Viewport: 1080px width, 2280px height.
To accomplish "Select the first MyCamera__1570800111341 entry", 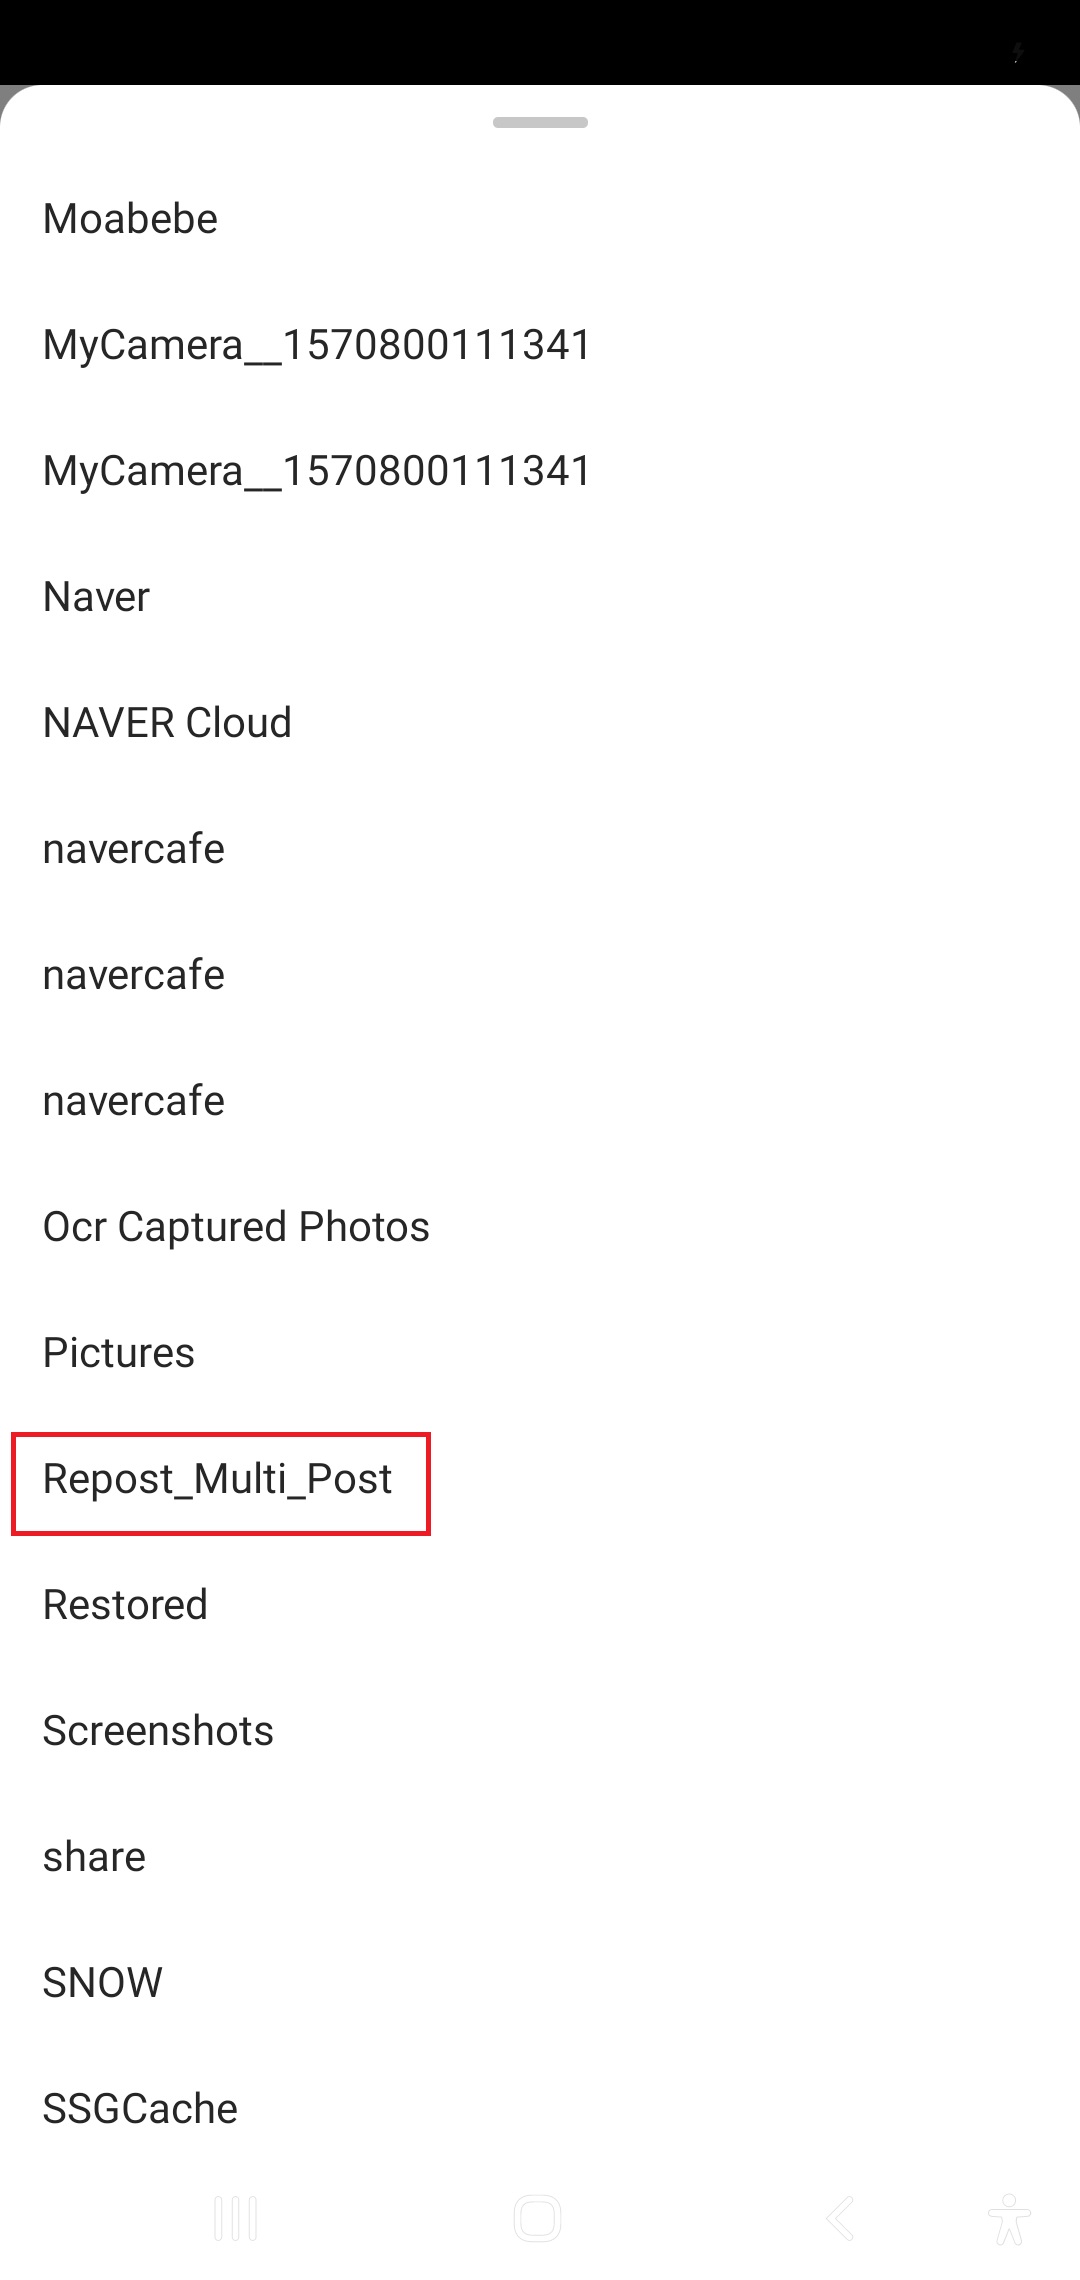I will 540,345.
